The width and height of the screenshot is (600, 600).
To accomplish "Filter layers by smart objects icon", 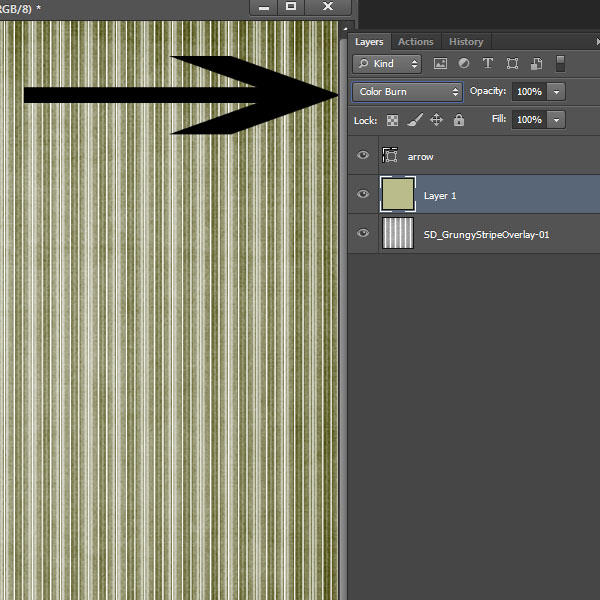I will click(x=536, y=64).
